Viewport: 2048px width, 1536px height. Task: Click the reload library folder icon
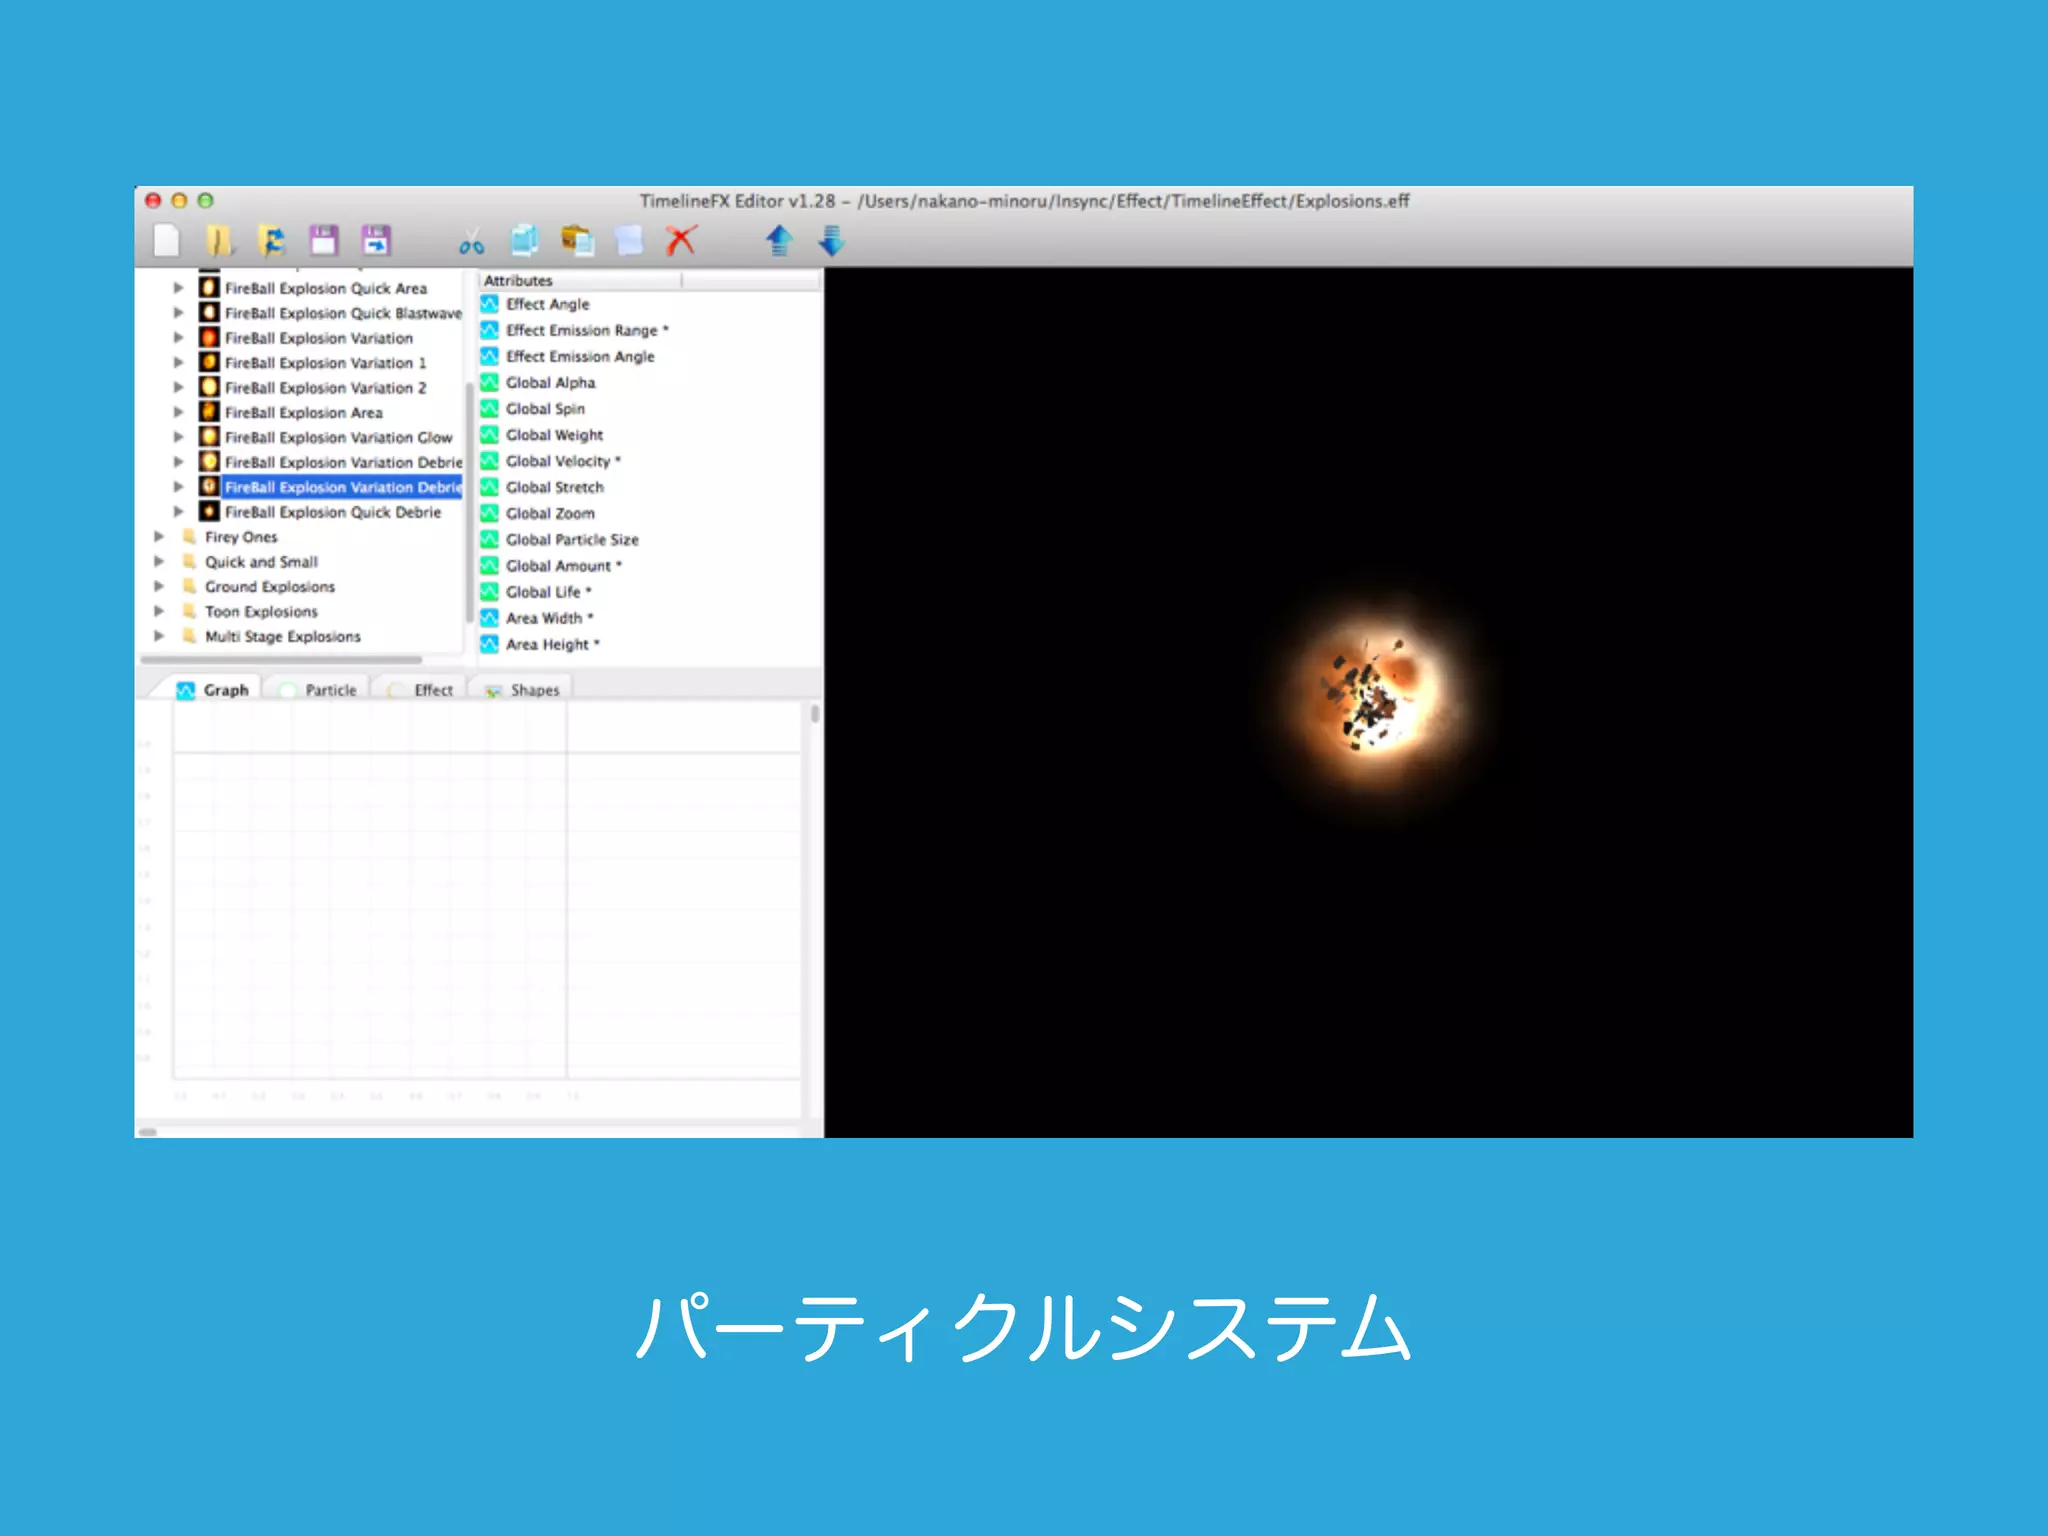pos(271,241)
